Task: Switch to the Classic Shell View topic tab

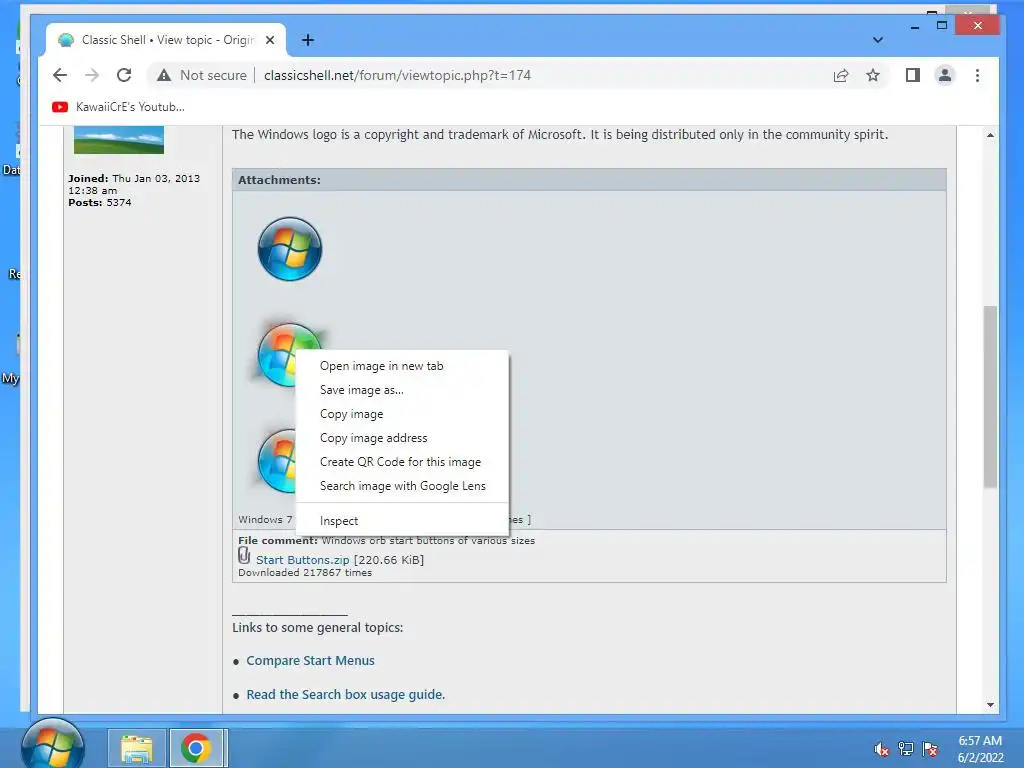Action: 166,40
